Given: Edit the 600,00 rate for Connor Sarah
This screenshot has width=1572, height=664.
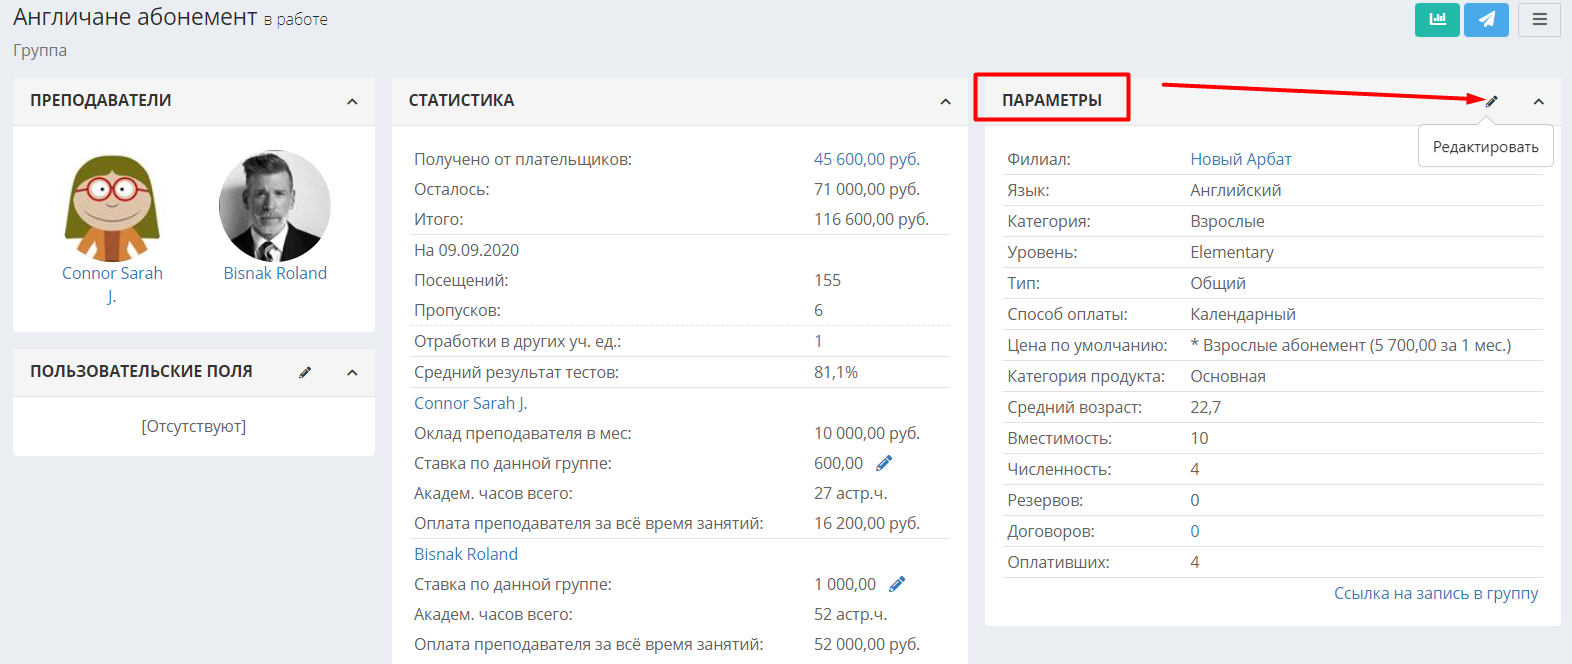Looking at the screenshot, I should point(884,463).
